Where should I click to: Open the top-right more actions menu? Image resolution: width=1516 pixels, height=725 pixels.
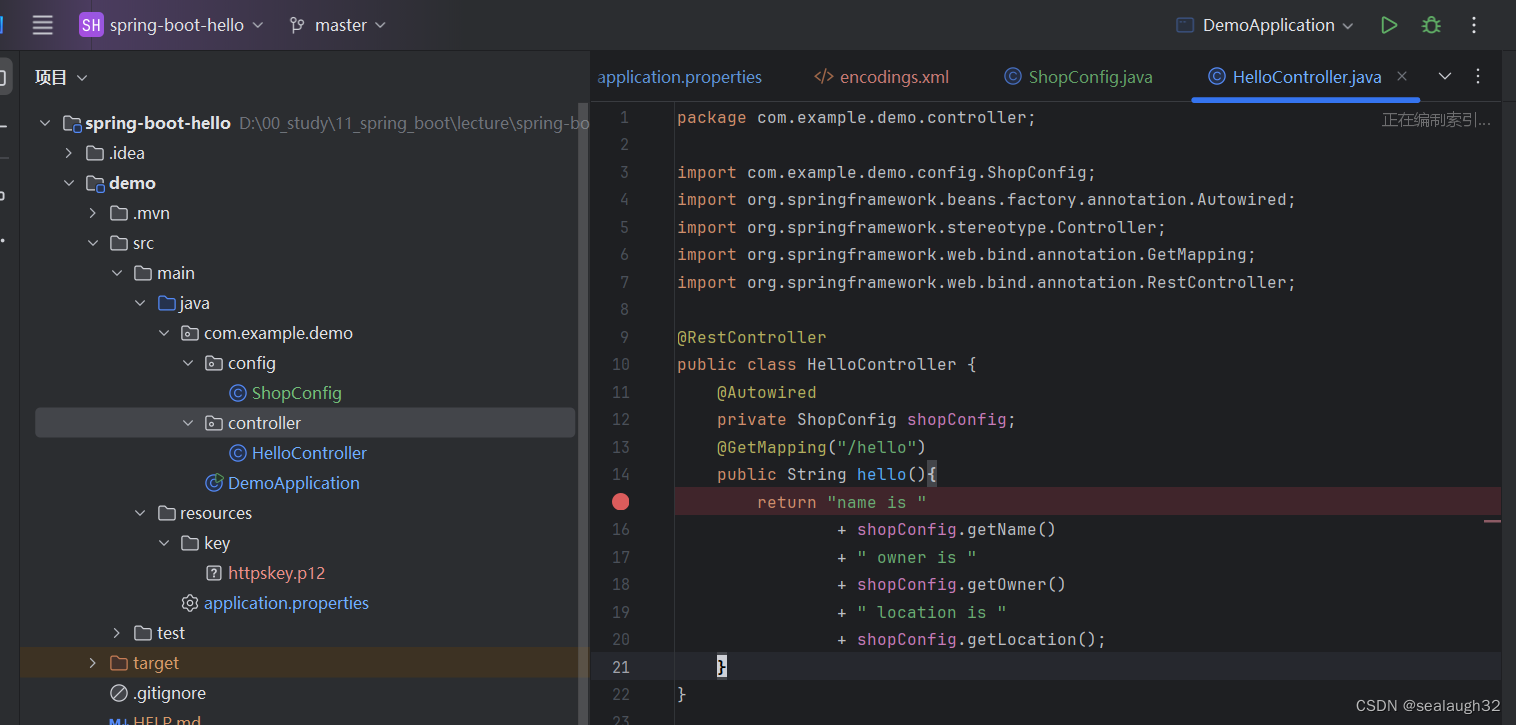point(1474,25)
